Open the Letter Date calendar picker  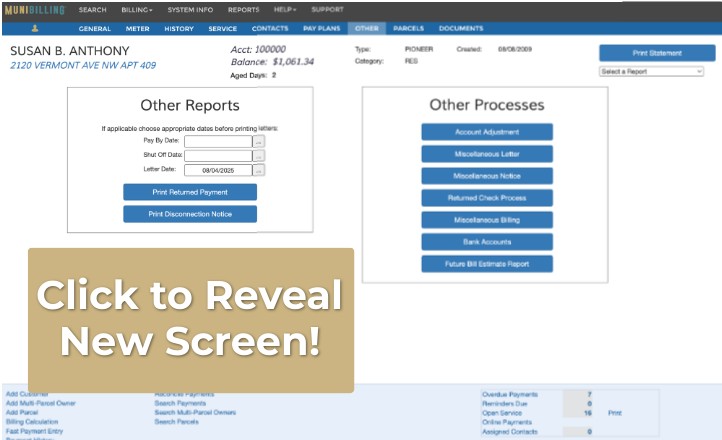point(259,170)
